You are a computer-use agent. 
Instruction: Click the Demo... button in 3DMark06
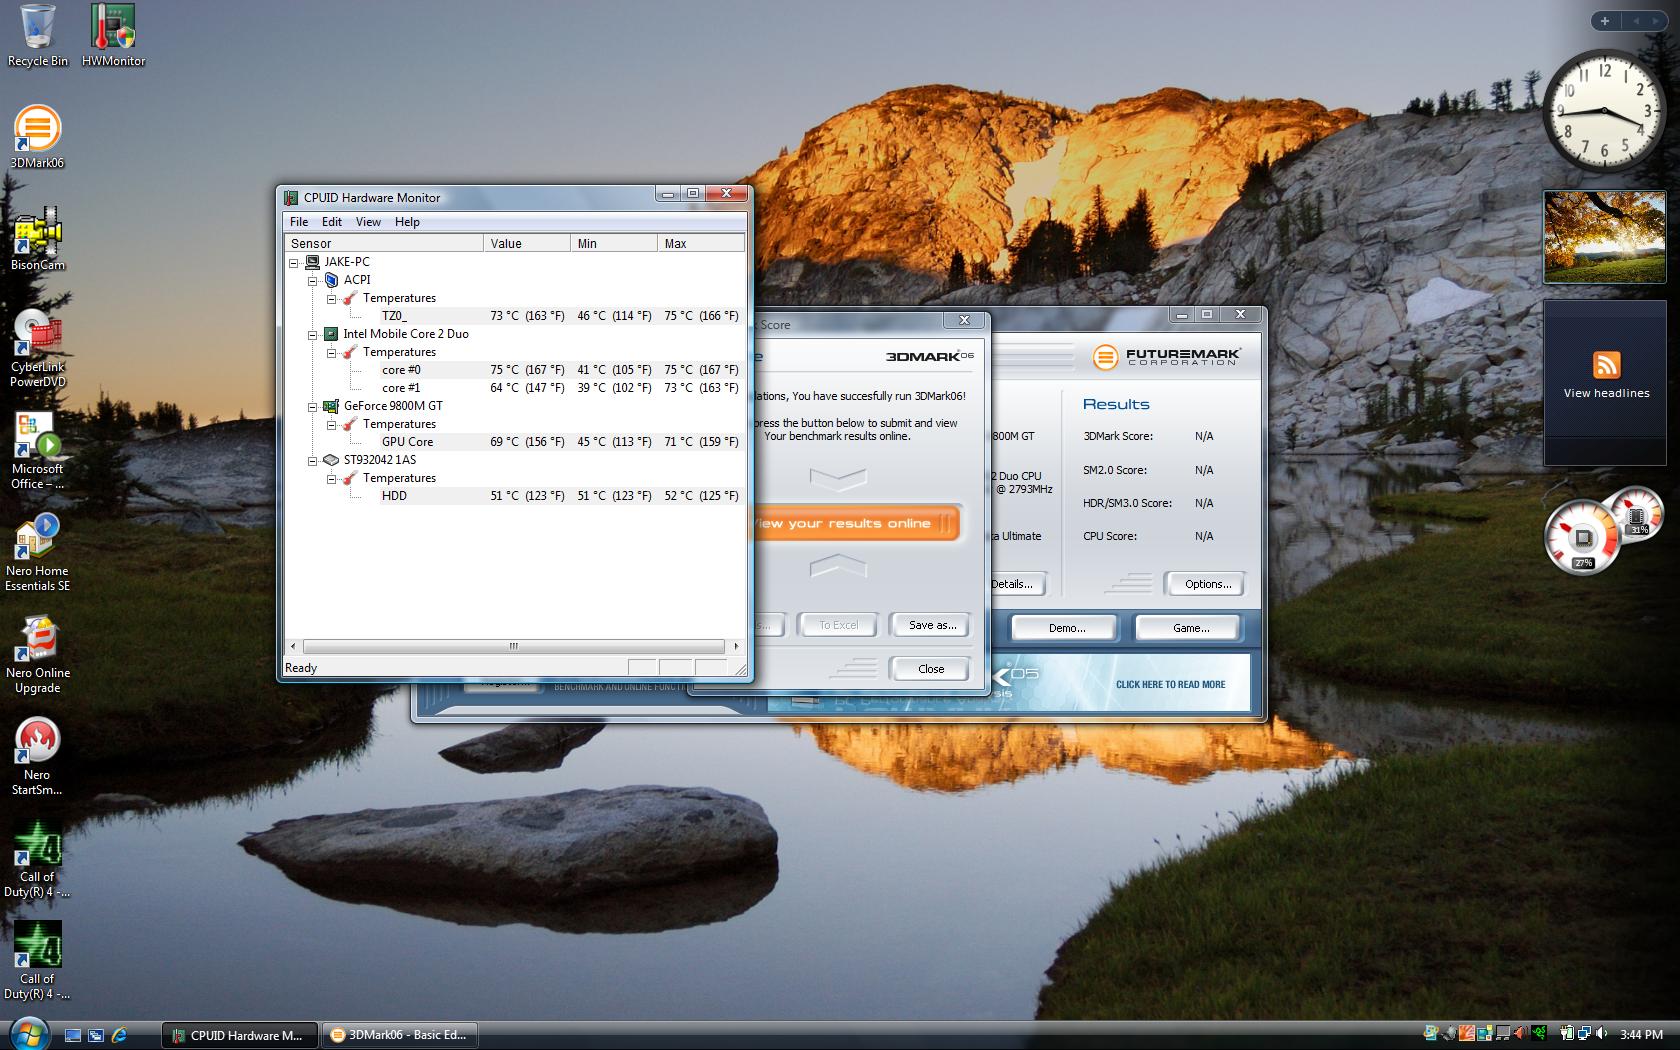point(1066,628)
